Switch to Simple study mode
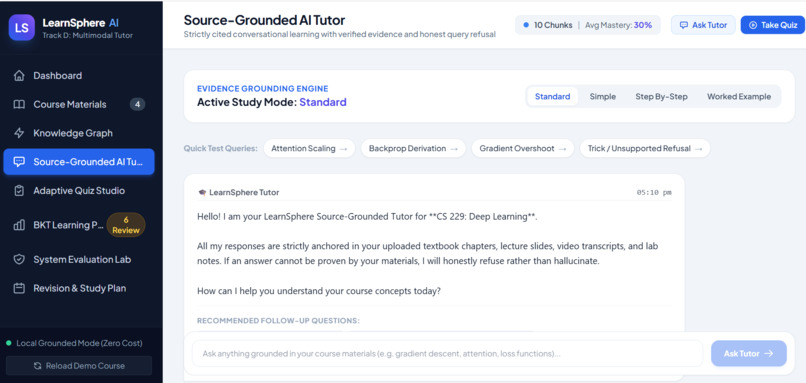 tap(602, 97)
